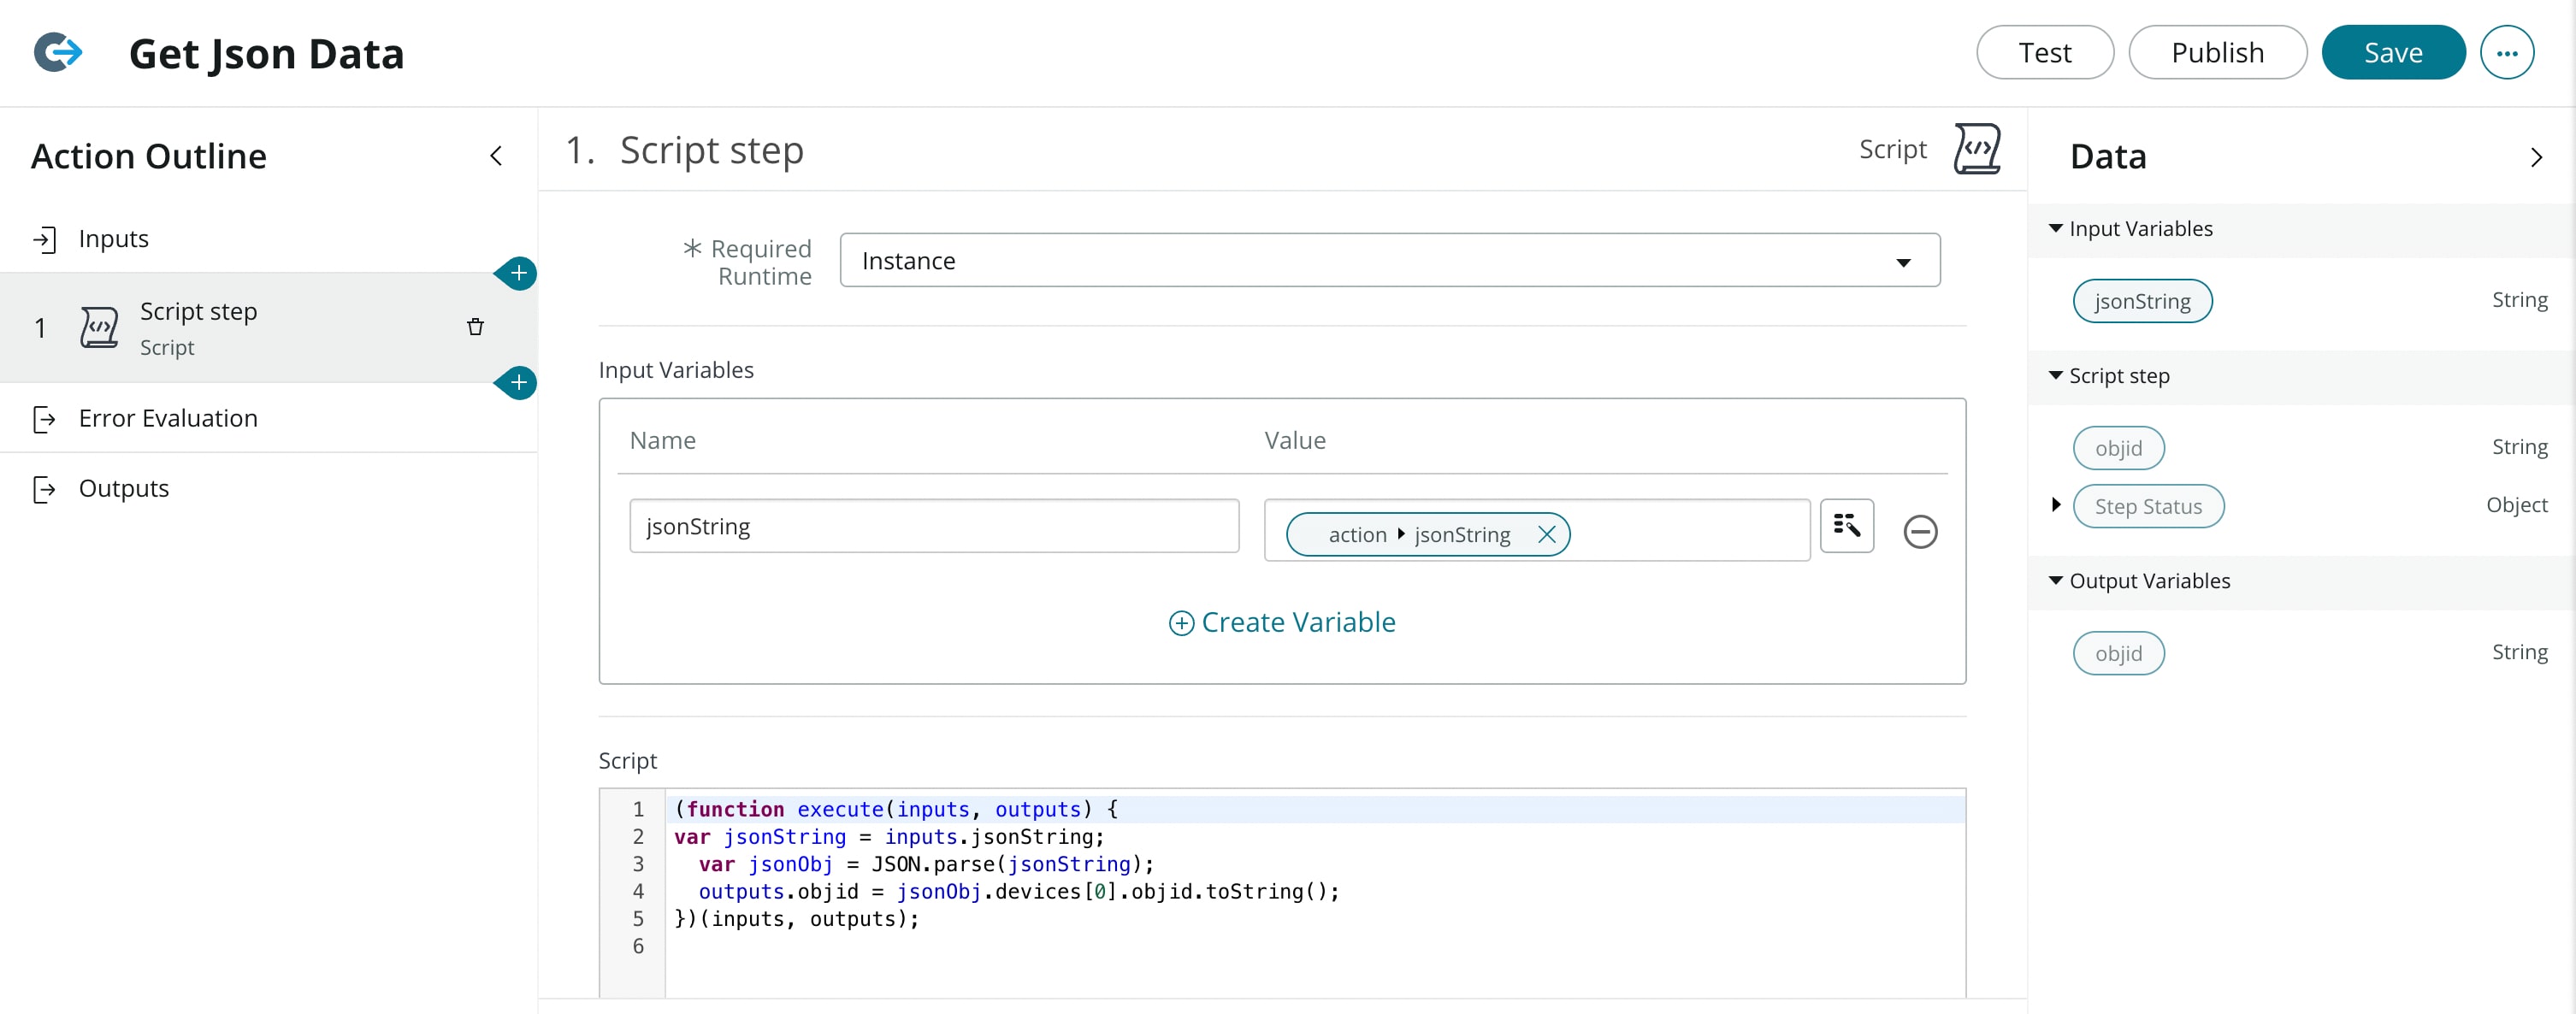Open the more options ellipsis menu
The width and height of the screenshot is (2576, 1014).
[x=2506, y=53]
